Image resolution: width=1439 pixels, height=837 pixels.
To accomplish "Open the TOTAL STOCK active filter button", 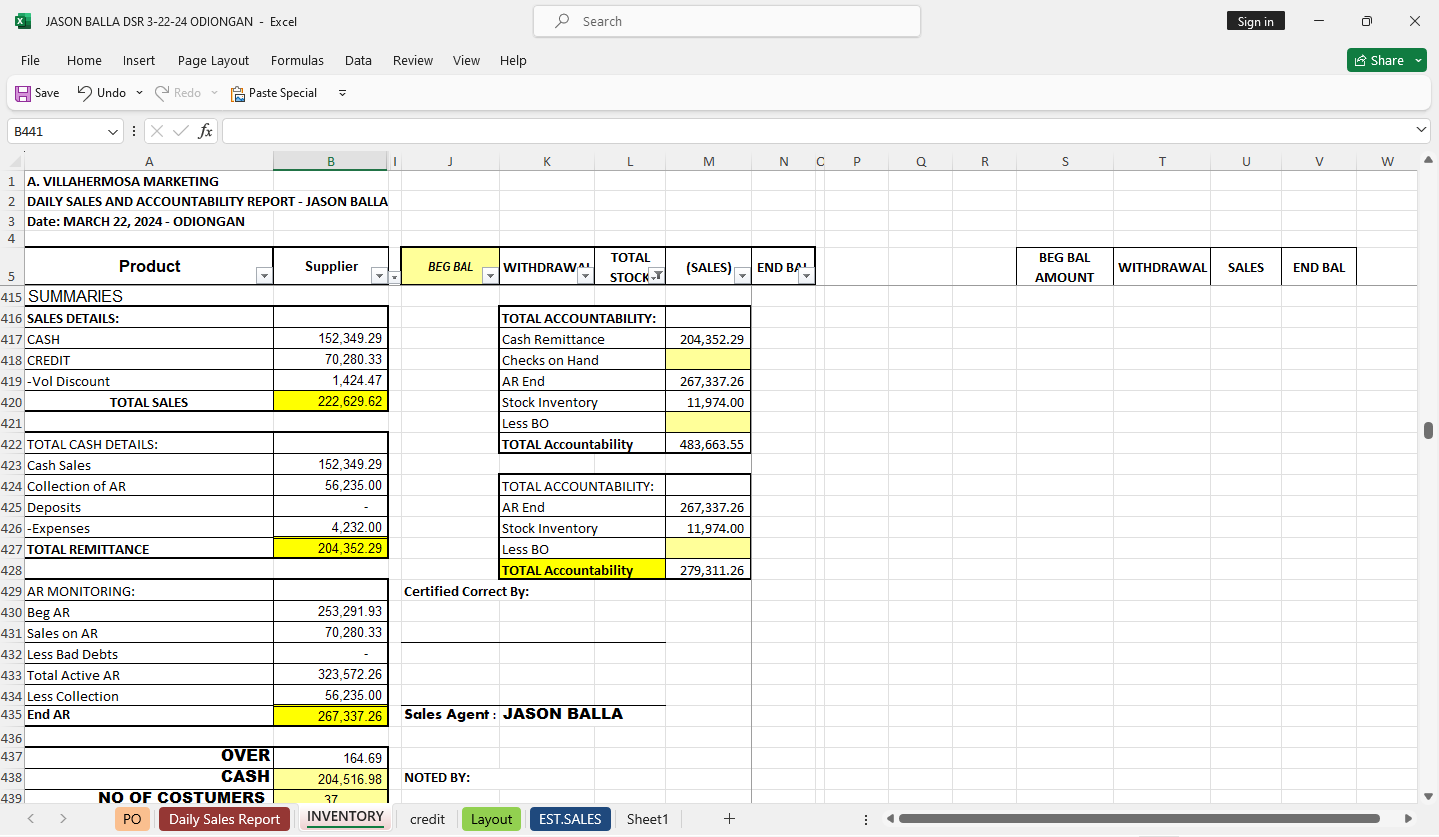I will [656, 276].
